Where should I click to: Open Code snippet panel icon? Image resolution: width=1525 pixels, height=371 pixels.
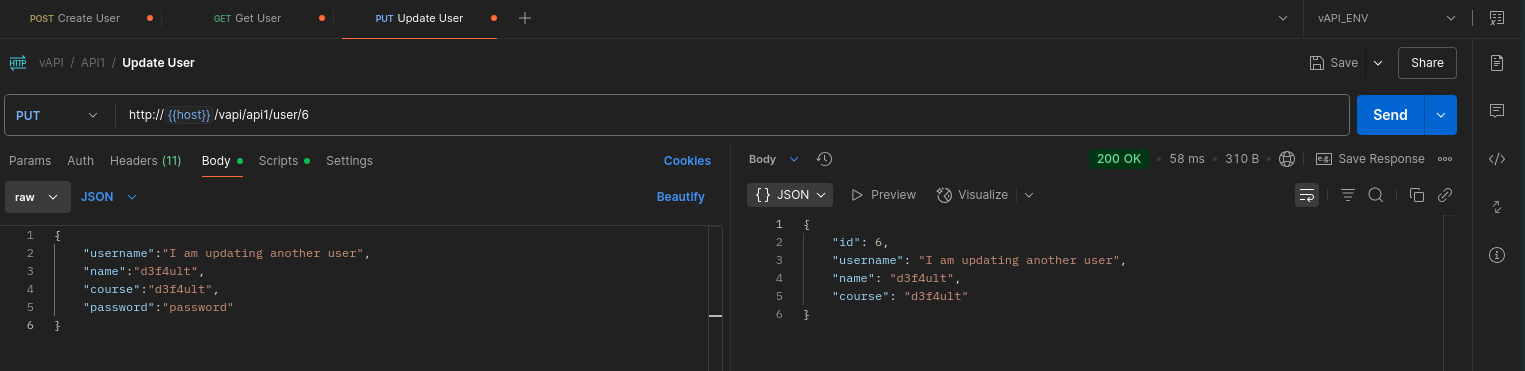click(x=1497, y=158)
